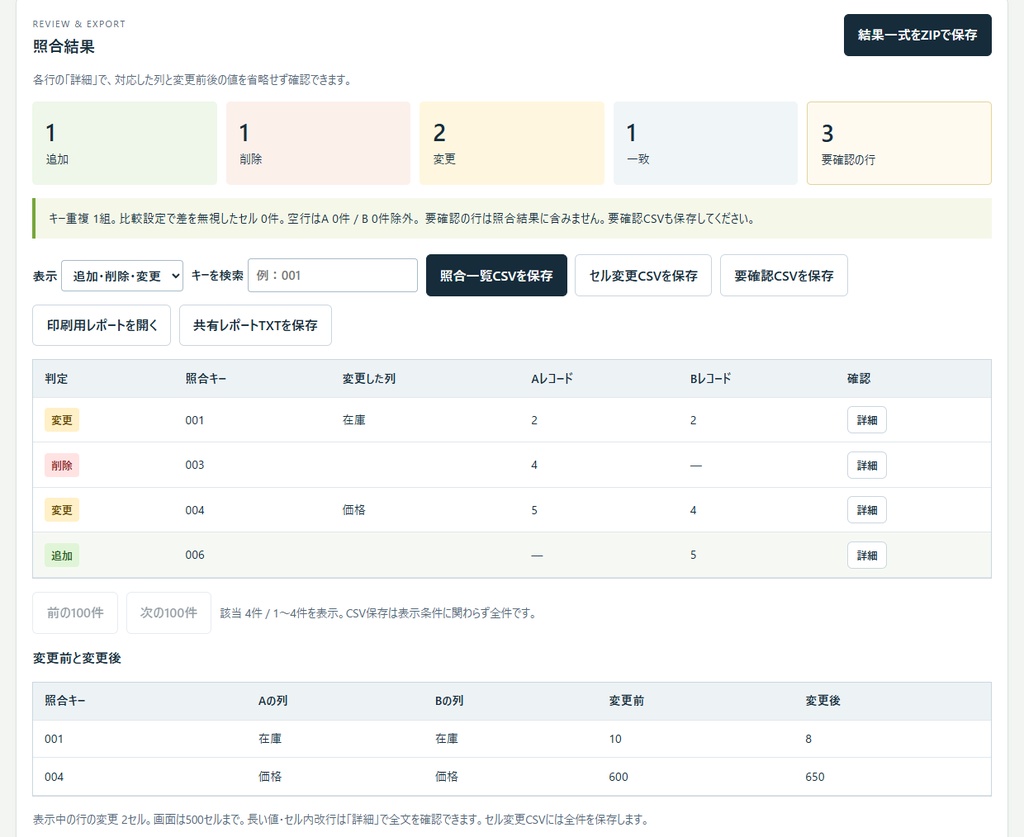1024x837 pixels.
Task: Click 変更後 value 8 for key 001
Action: 808,739
